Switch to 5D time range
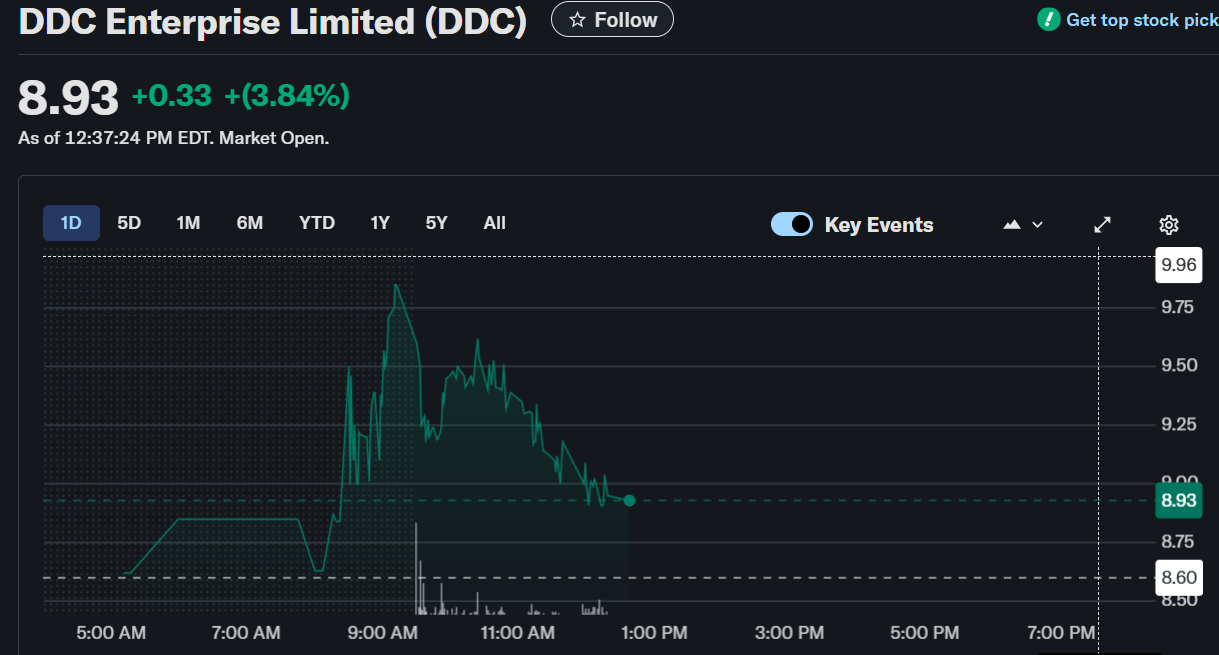1219x655 pixels. coord(129,223)
